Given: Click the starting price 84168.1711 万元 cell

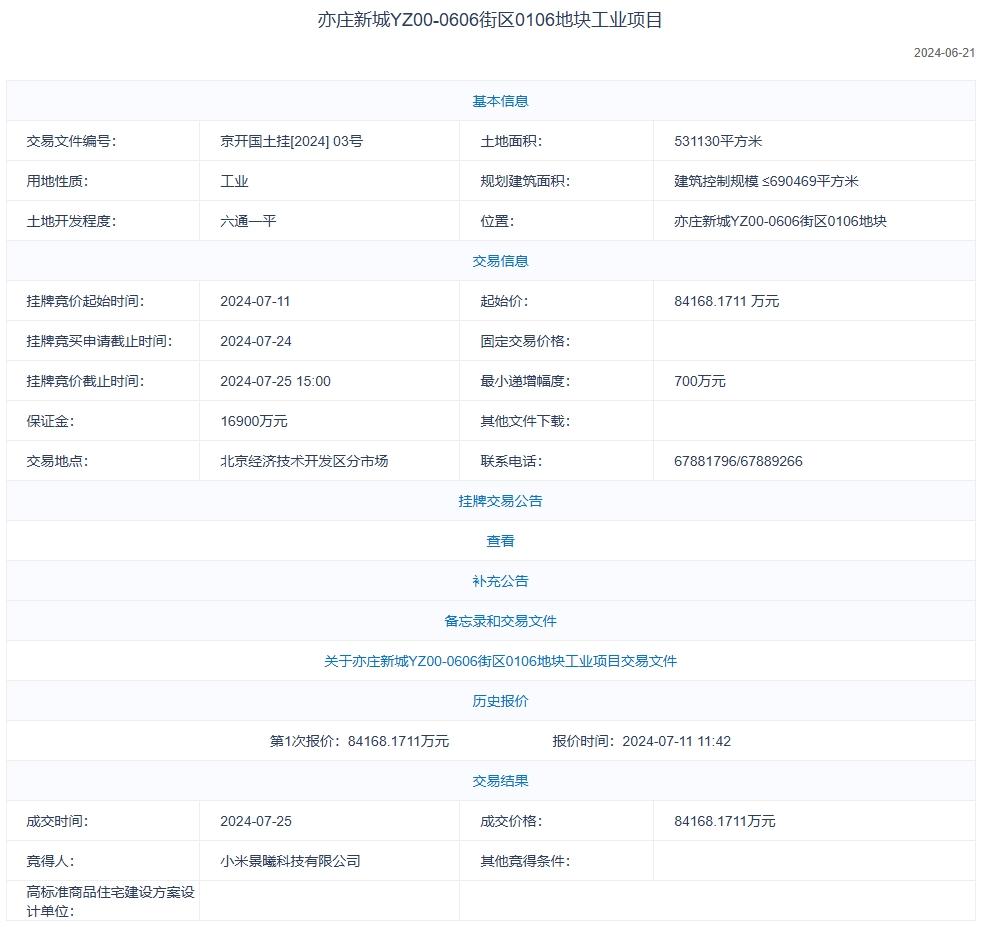Looking at the screenshot, I should tap(726, 301).
